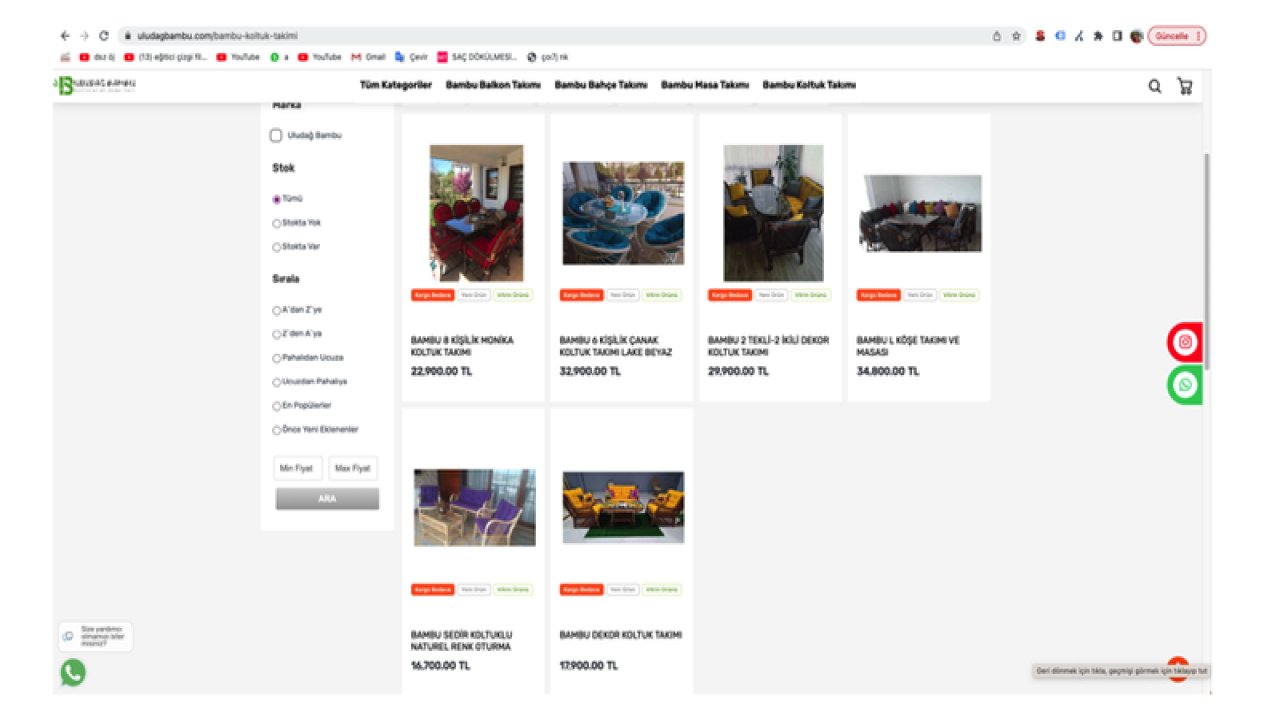Open WhatsApp via the green sidebar icon

[1184, 384]
